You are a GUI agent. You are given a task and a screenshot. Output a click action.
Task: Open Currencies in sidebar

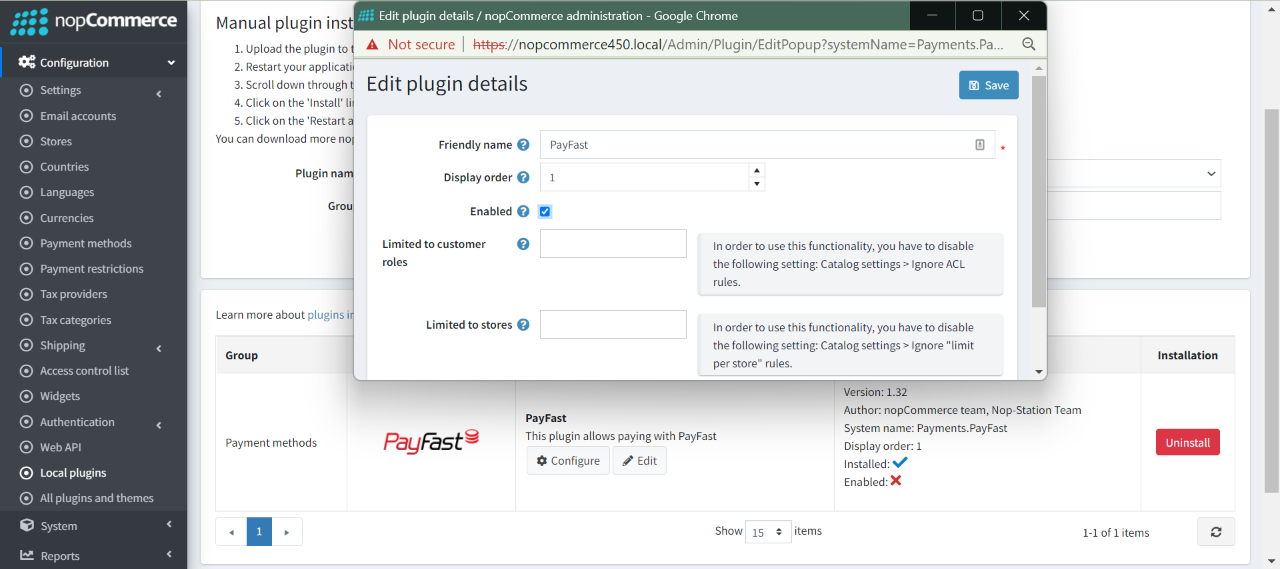pos(67,218)
